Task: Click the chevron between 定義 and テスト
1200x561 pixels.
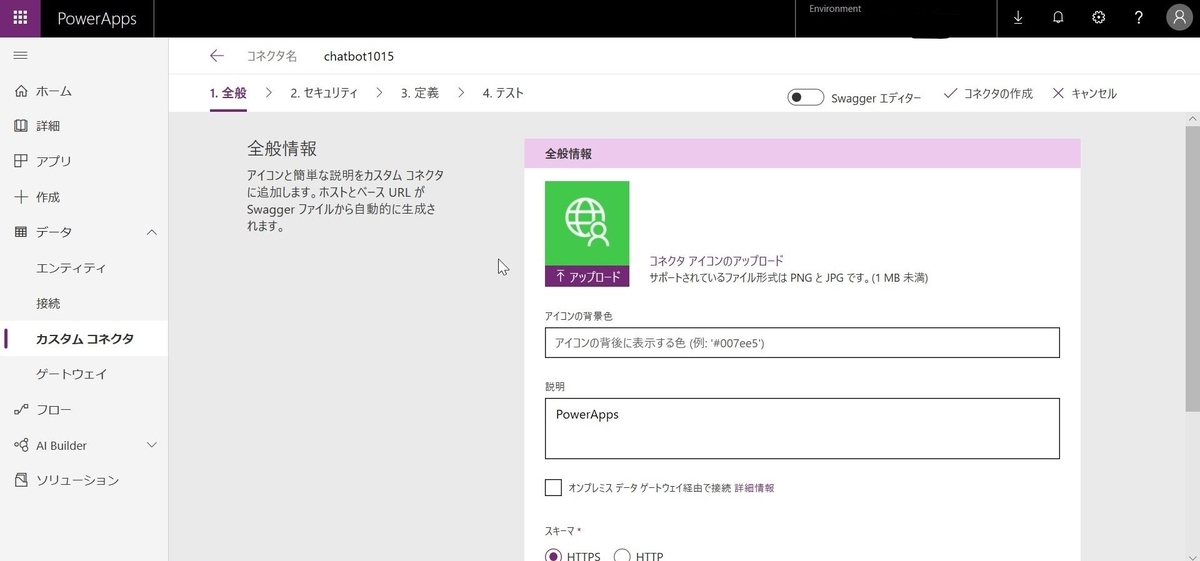Action: (x=461, y=93)
